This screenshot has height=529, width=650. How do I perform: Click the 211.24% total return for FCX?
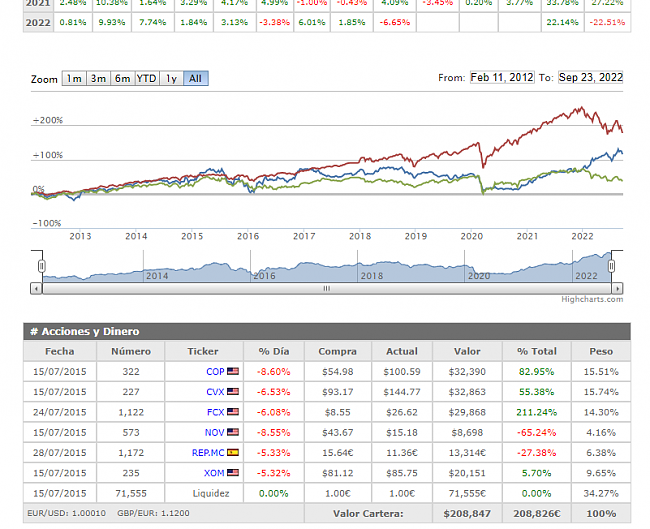[536, 413]
